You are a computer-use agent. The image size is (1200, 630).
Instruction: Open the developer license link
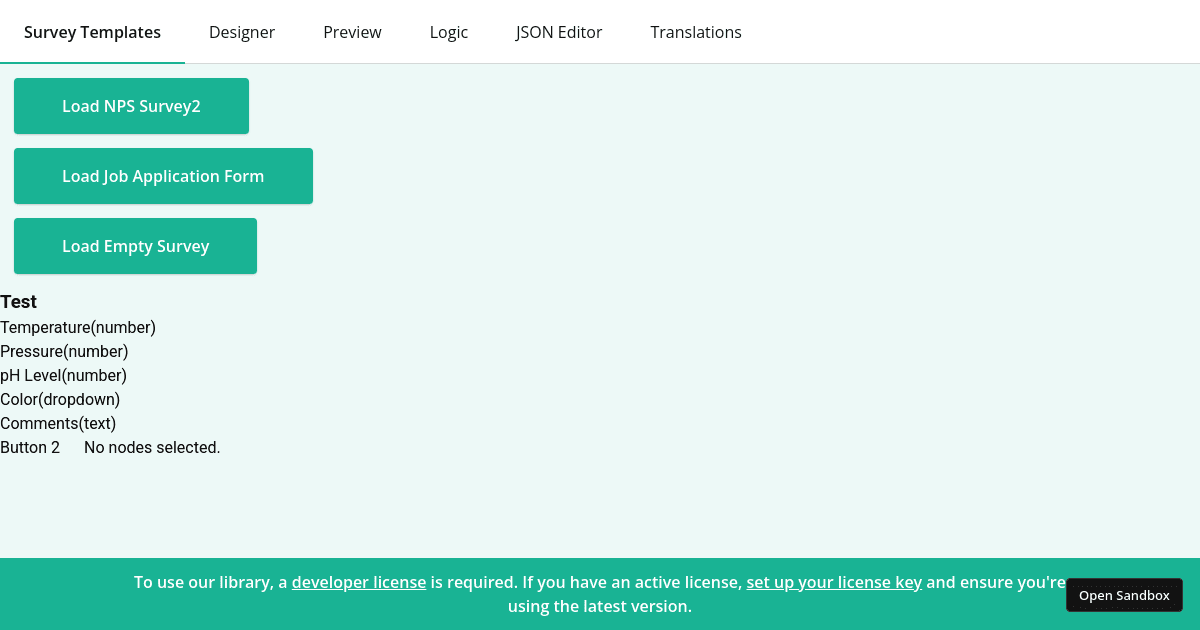click(359, 582)
